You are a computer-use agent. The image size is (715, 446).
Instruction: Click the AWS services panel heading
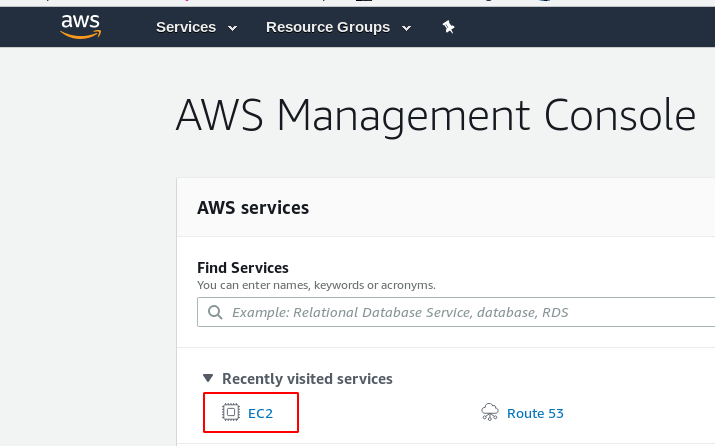(253, 208)
